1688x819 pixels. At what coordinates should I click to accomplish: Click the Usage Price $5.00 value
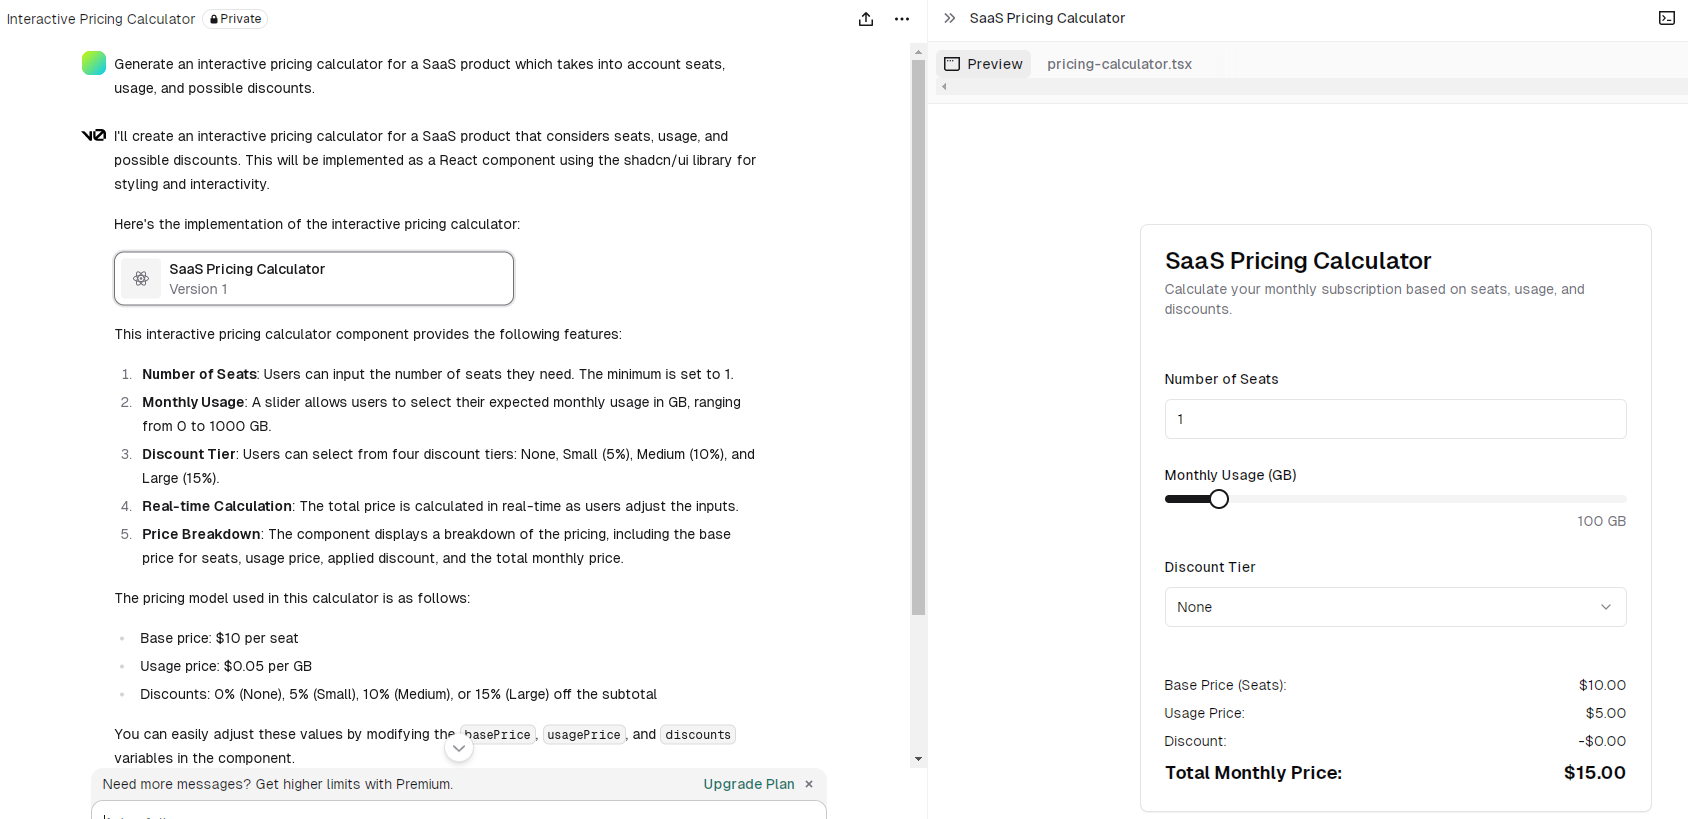[x=1605, y=713]
